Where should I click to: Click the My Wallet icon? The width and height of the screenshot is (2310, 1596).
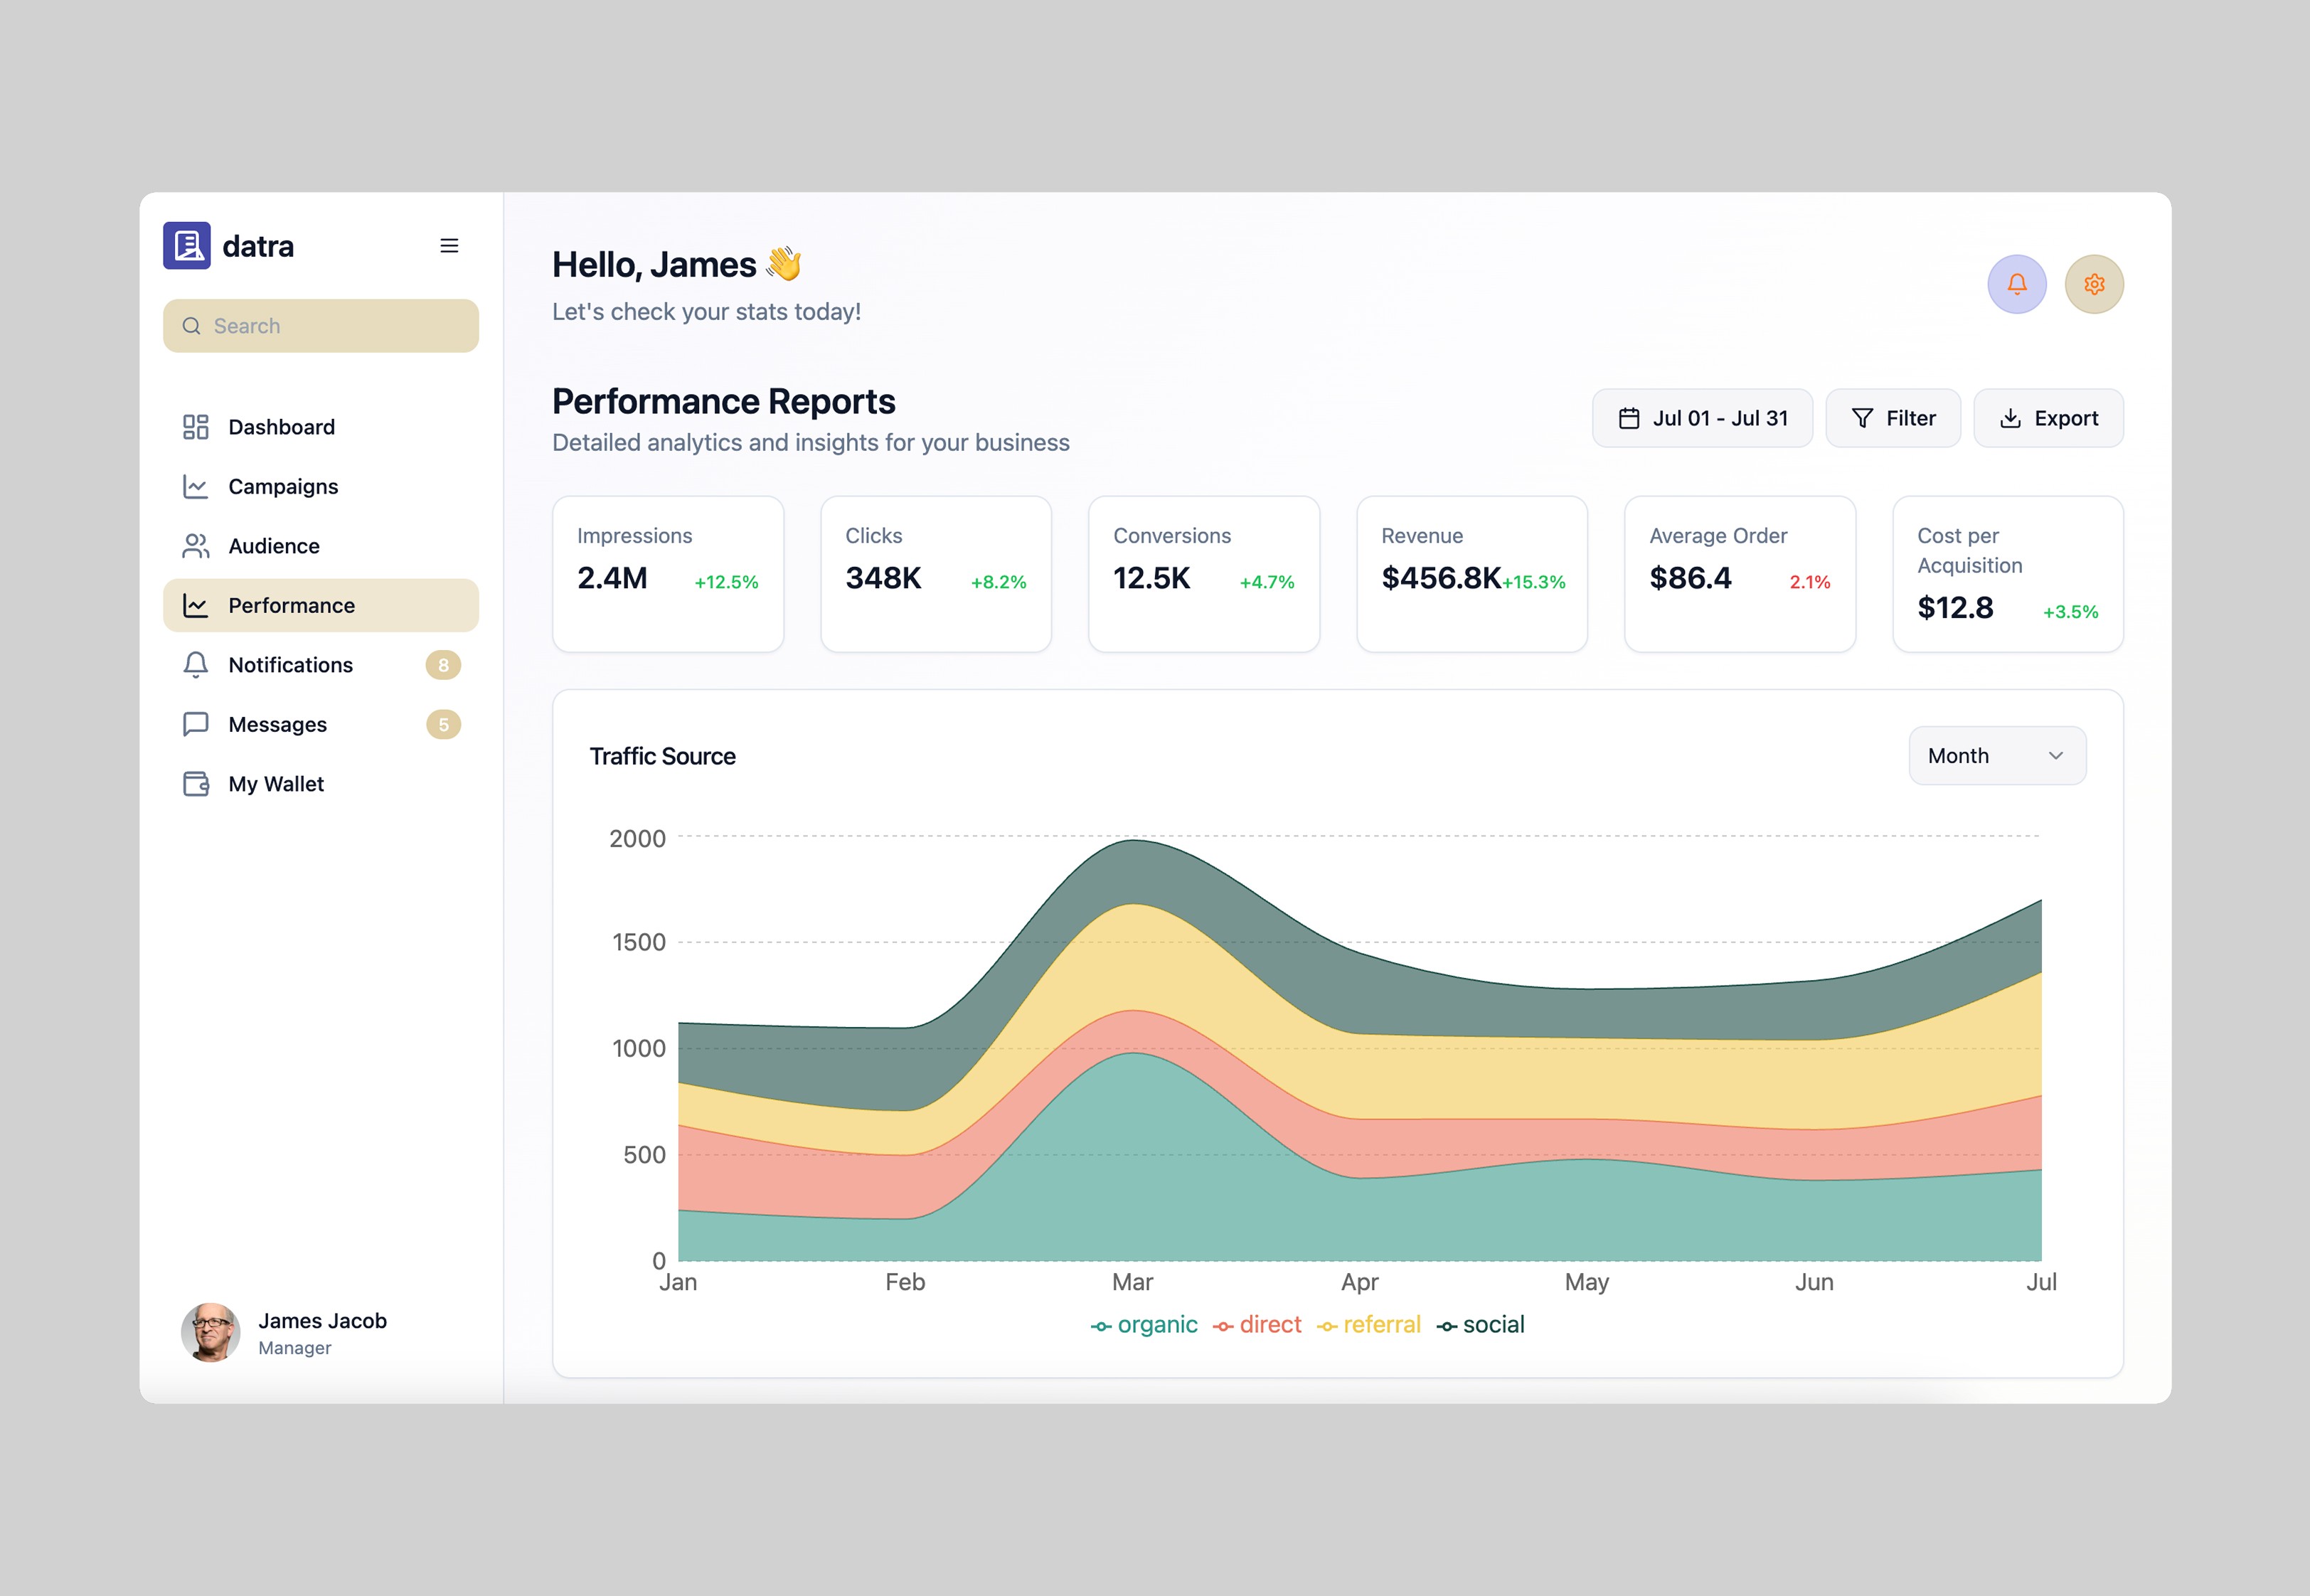click(196, 784)
